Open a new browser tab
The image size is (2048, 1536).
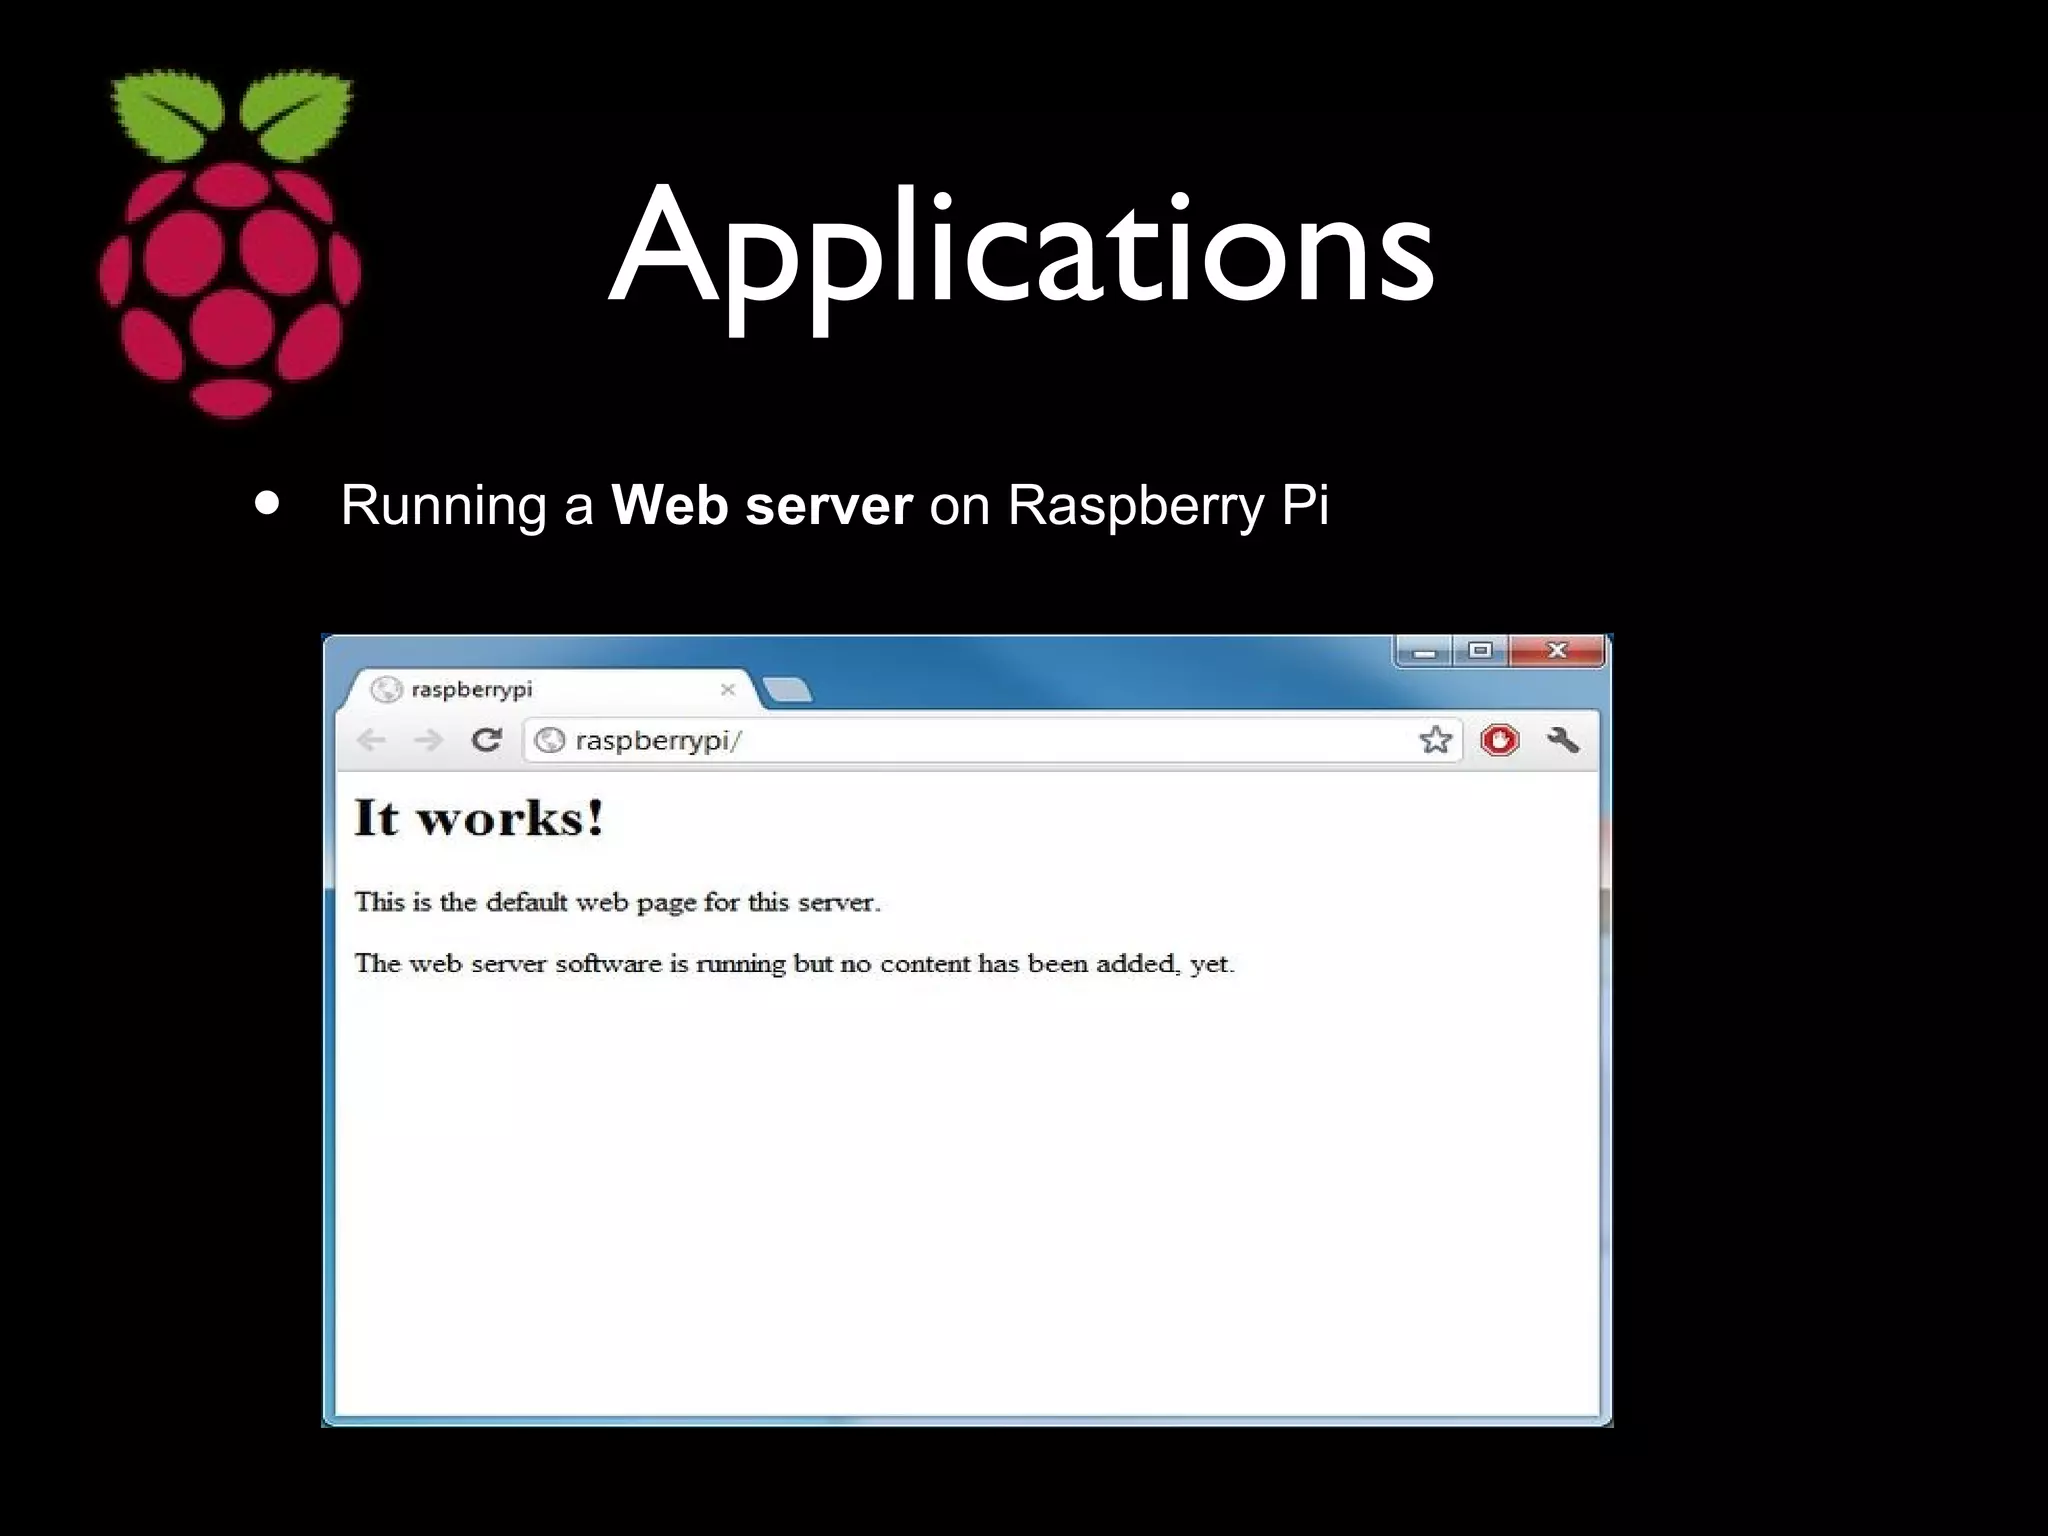point(788,689)
